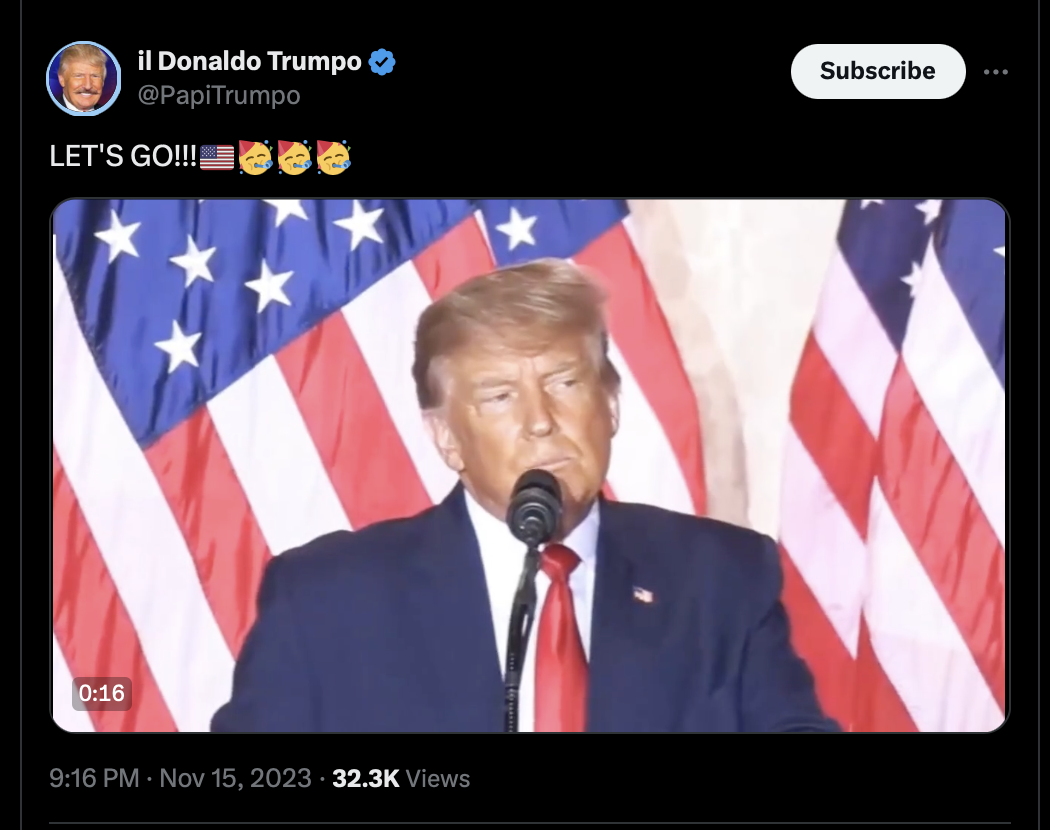Click the 0:16 duration badge
This screenshot has height=830, width=1050.
point(102,693)
